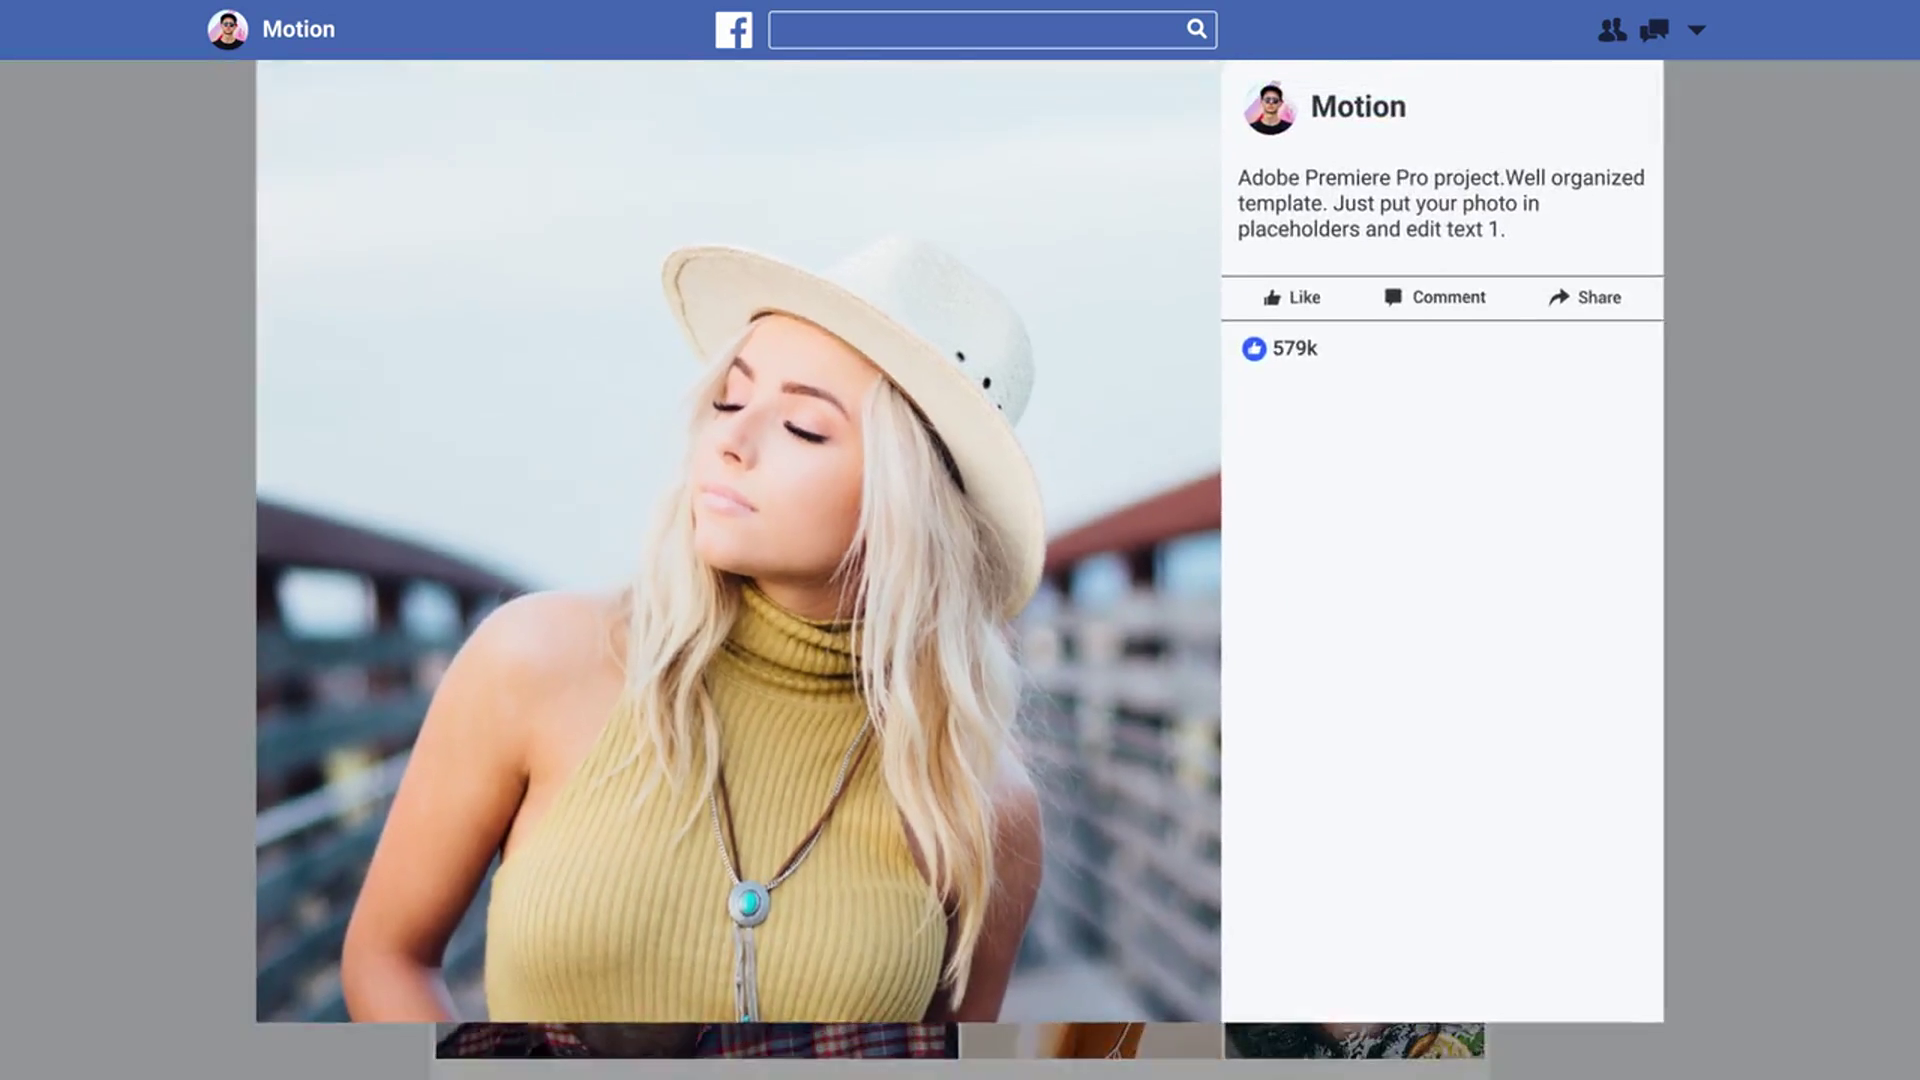Viewport: 1920px width, 1080px height.
Task: Select the dark food thumbnail at bottom right
Action: [x=1354, y=1041]
